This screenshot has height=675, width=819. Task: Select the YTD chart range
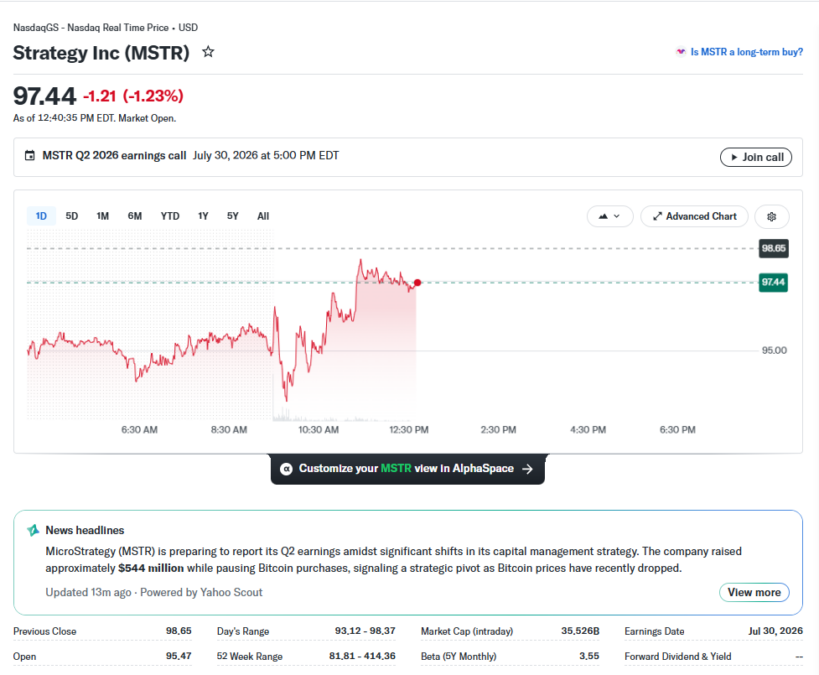click(170, 216)
